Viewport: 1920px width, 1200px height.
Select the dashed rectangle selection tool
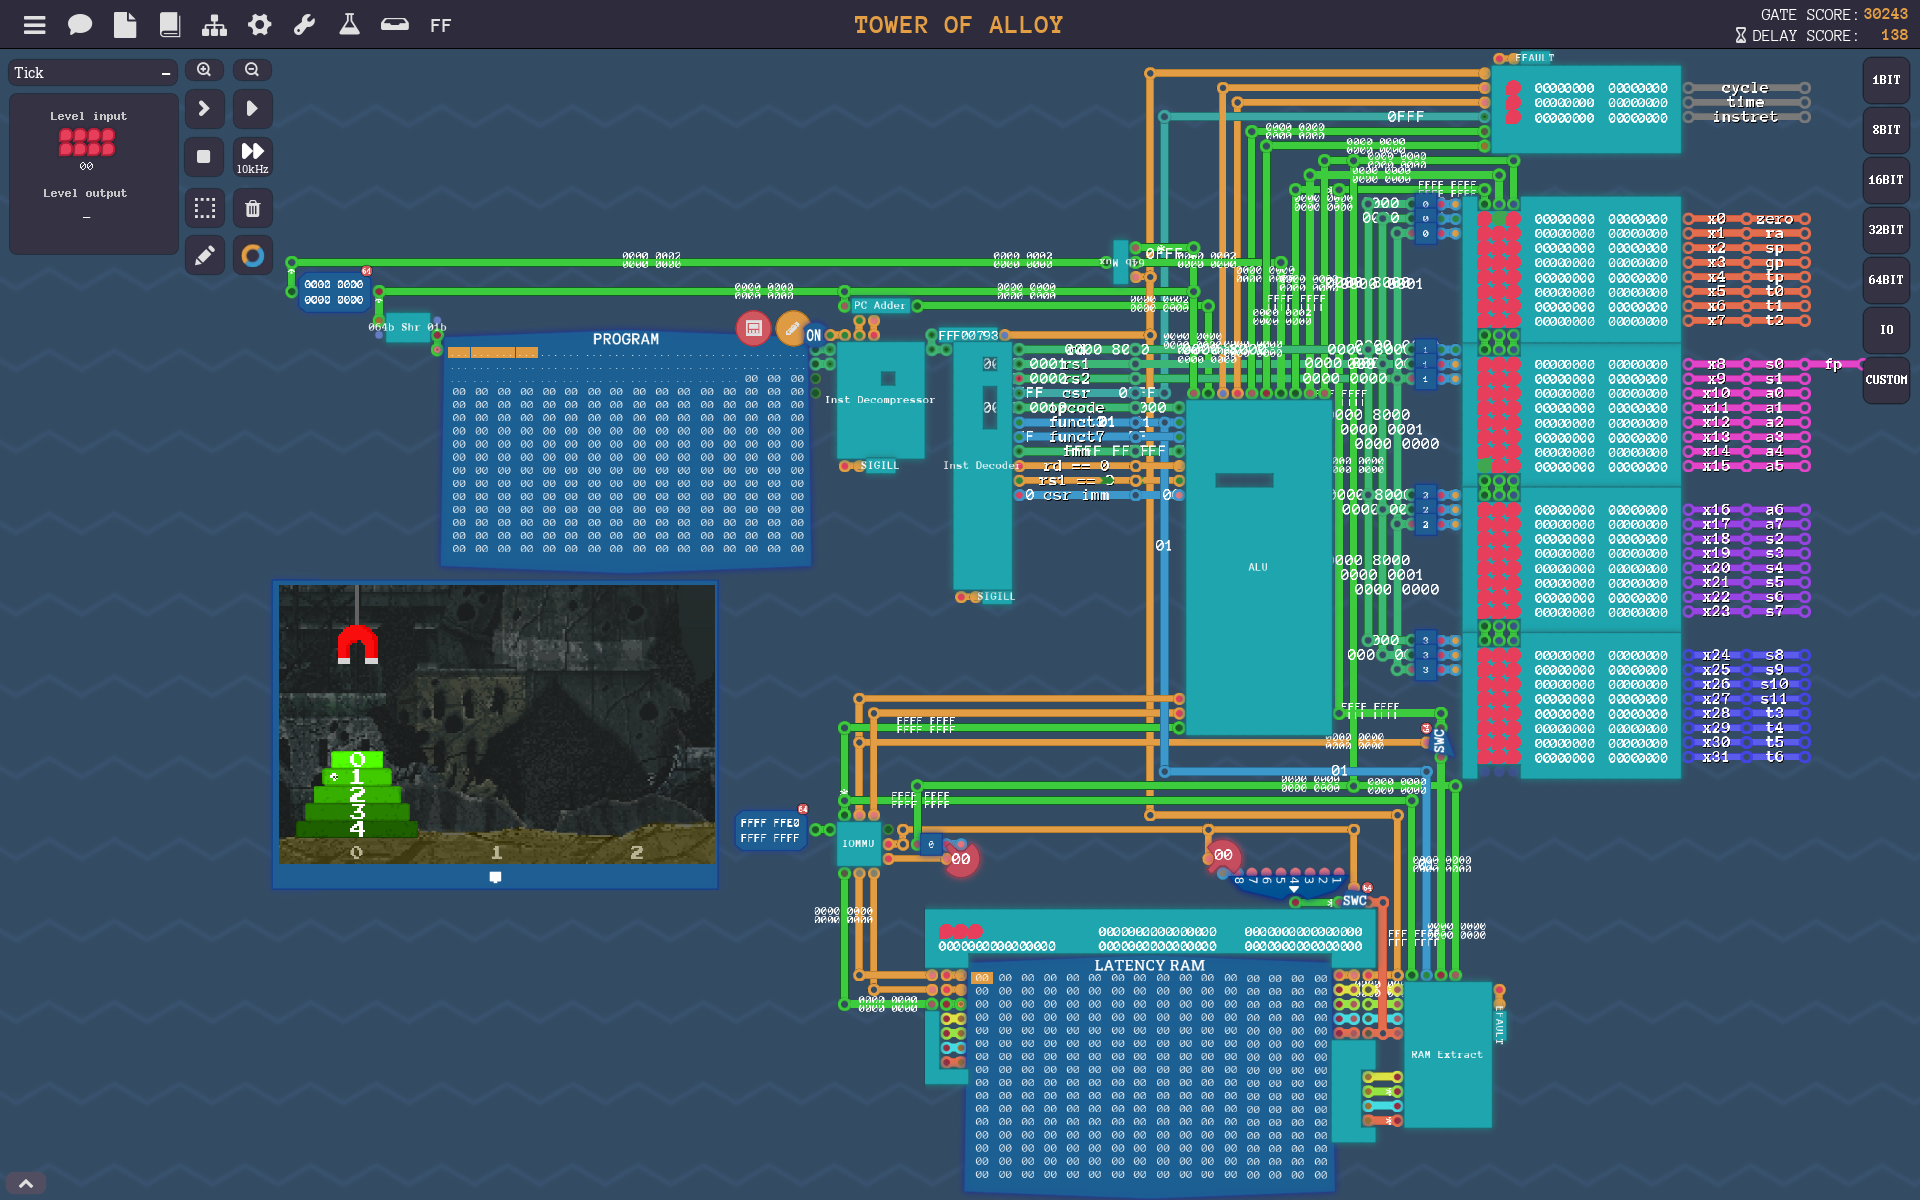coord(205,208)
